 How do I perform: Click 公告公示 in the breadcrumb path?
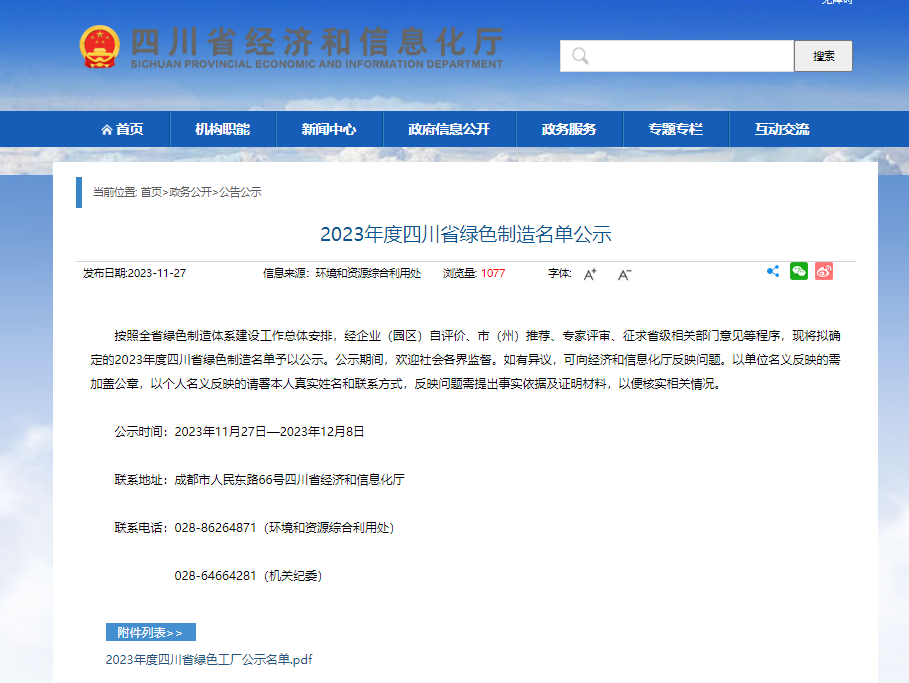pyautogui.click(x=240, y=192)
